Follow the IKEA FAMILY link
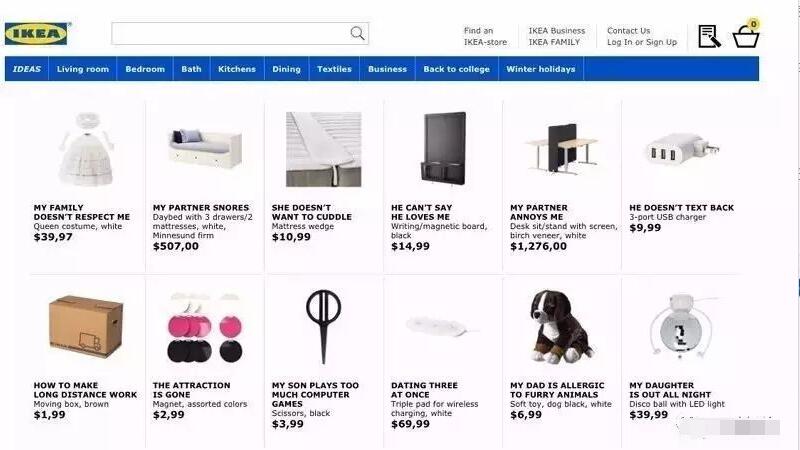This screenshot has height=450, width=800. [554, 42]
